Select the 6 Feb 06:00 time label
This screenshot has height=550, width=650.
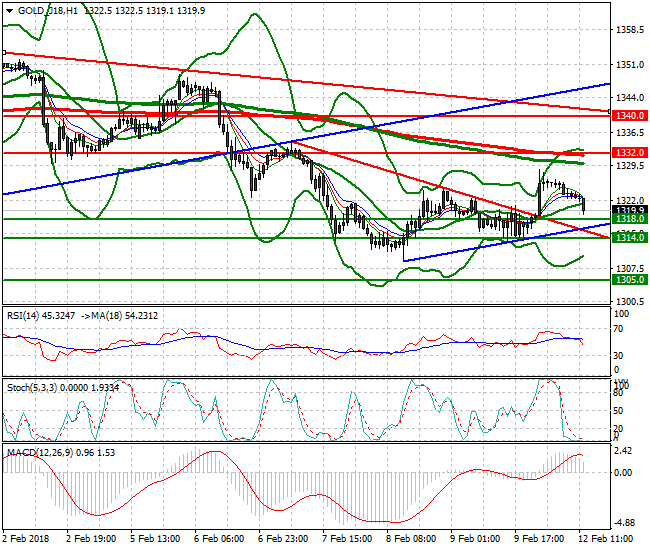click(219, 539)
